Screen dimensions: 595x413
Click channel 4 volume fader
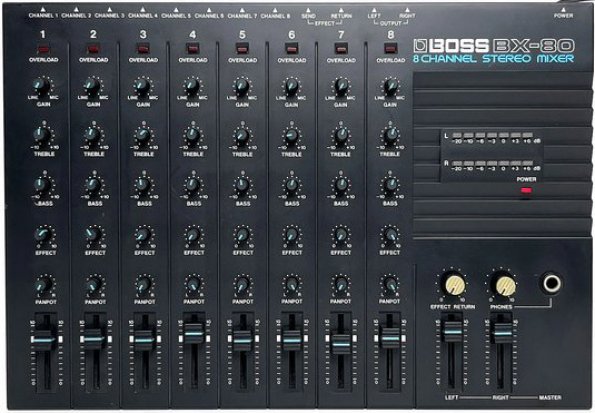click(x=194, y=334)
